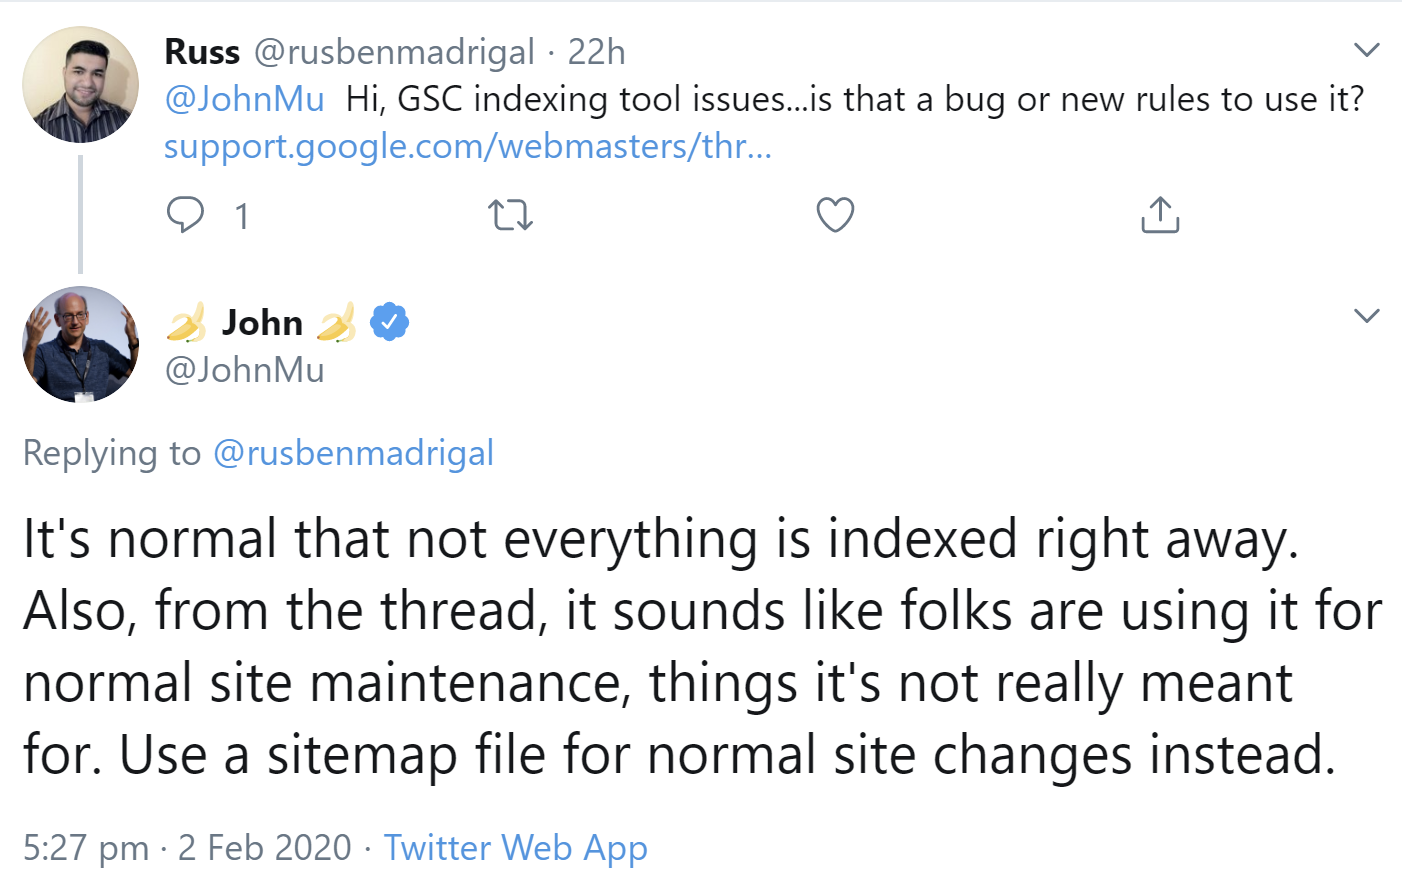Screen dimensions: 1402x891
Task: View the @JohnMu mention in Russ's tweet
Action: pyautogui.click(x=244, y=99)
